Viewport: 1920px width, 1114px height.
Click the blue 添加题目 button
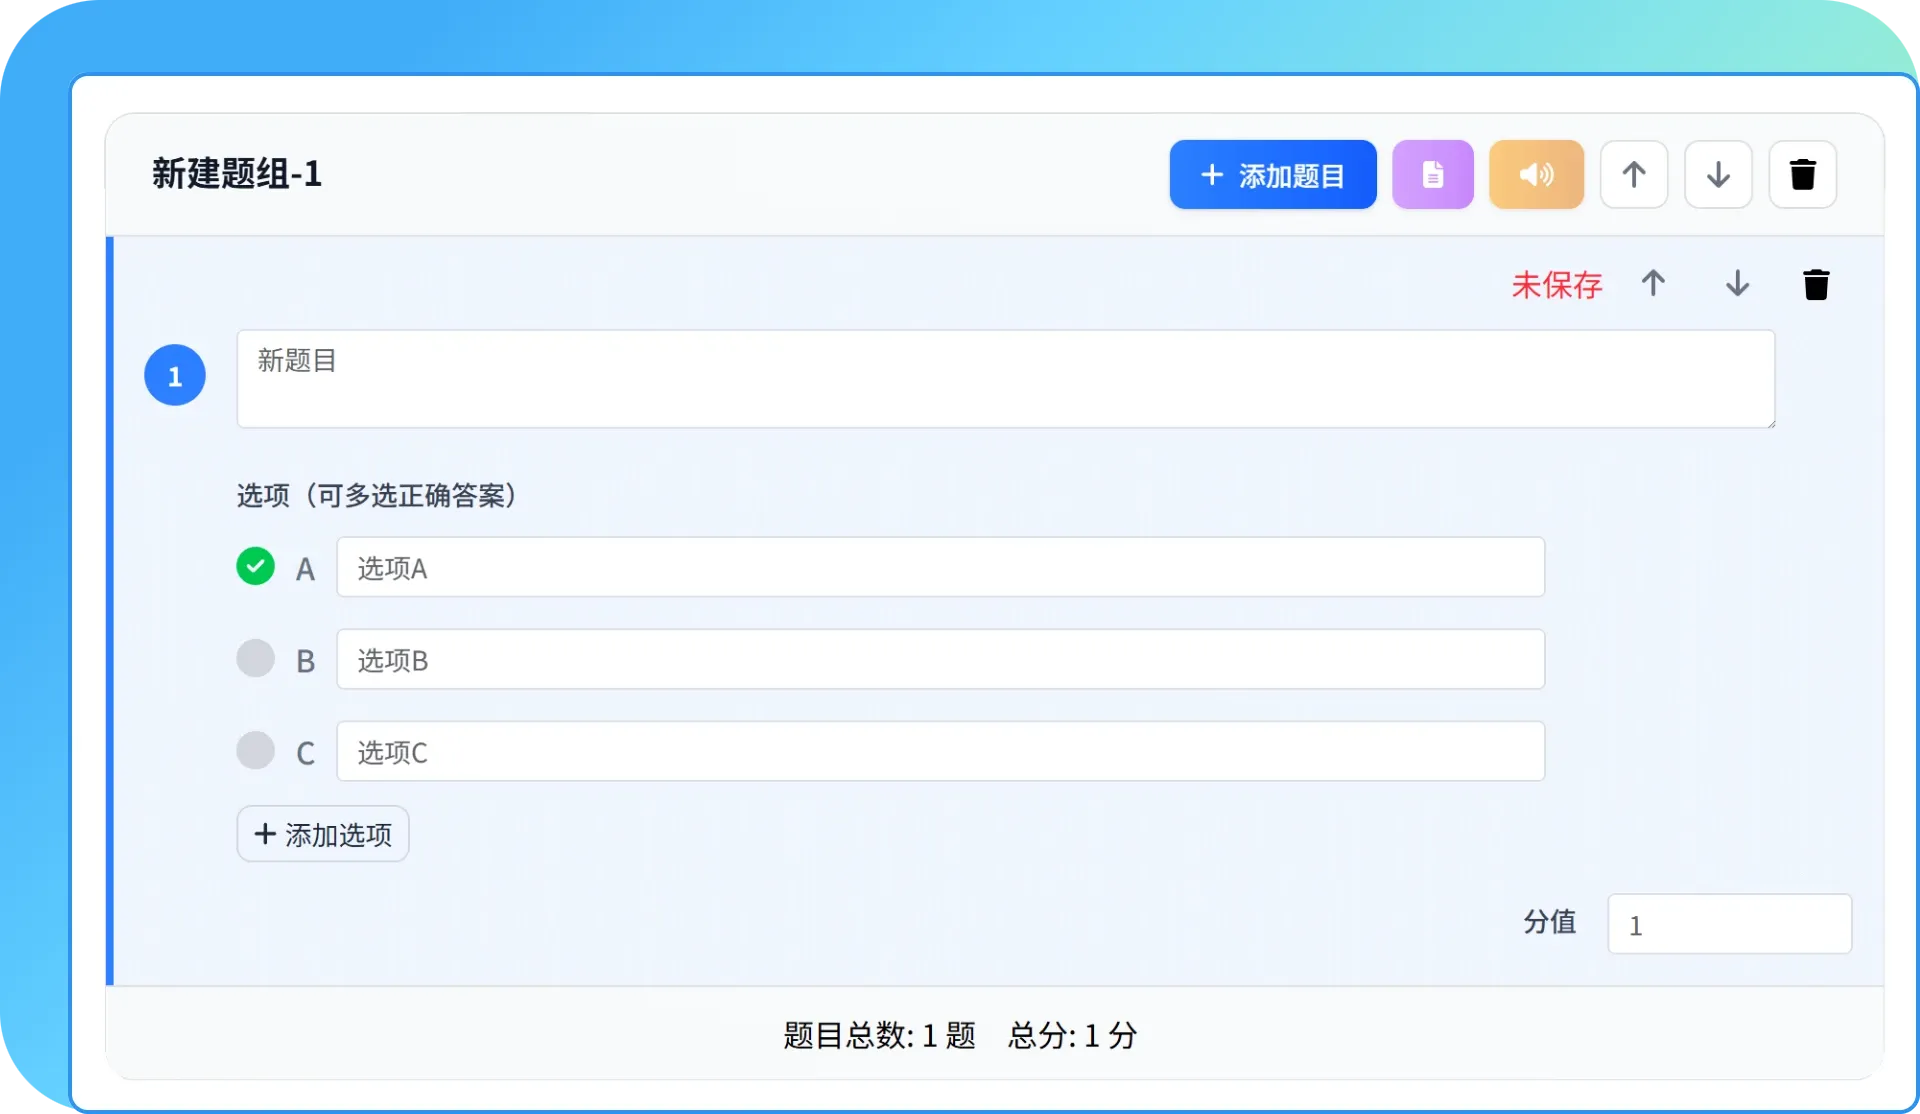1273,175
